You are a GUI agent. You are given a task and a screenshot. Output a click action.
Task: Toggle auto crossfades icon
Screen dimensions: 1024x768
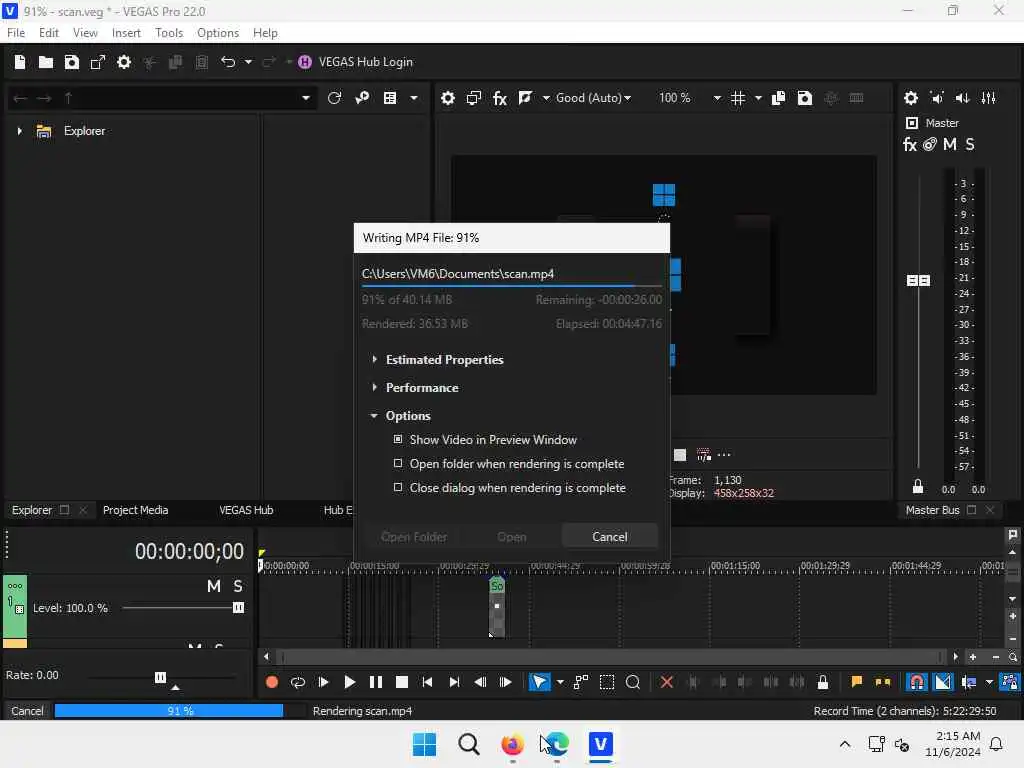[943, 682]
